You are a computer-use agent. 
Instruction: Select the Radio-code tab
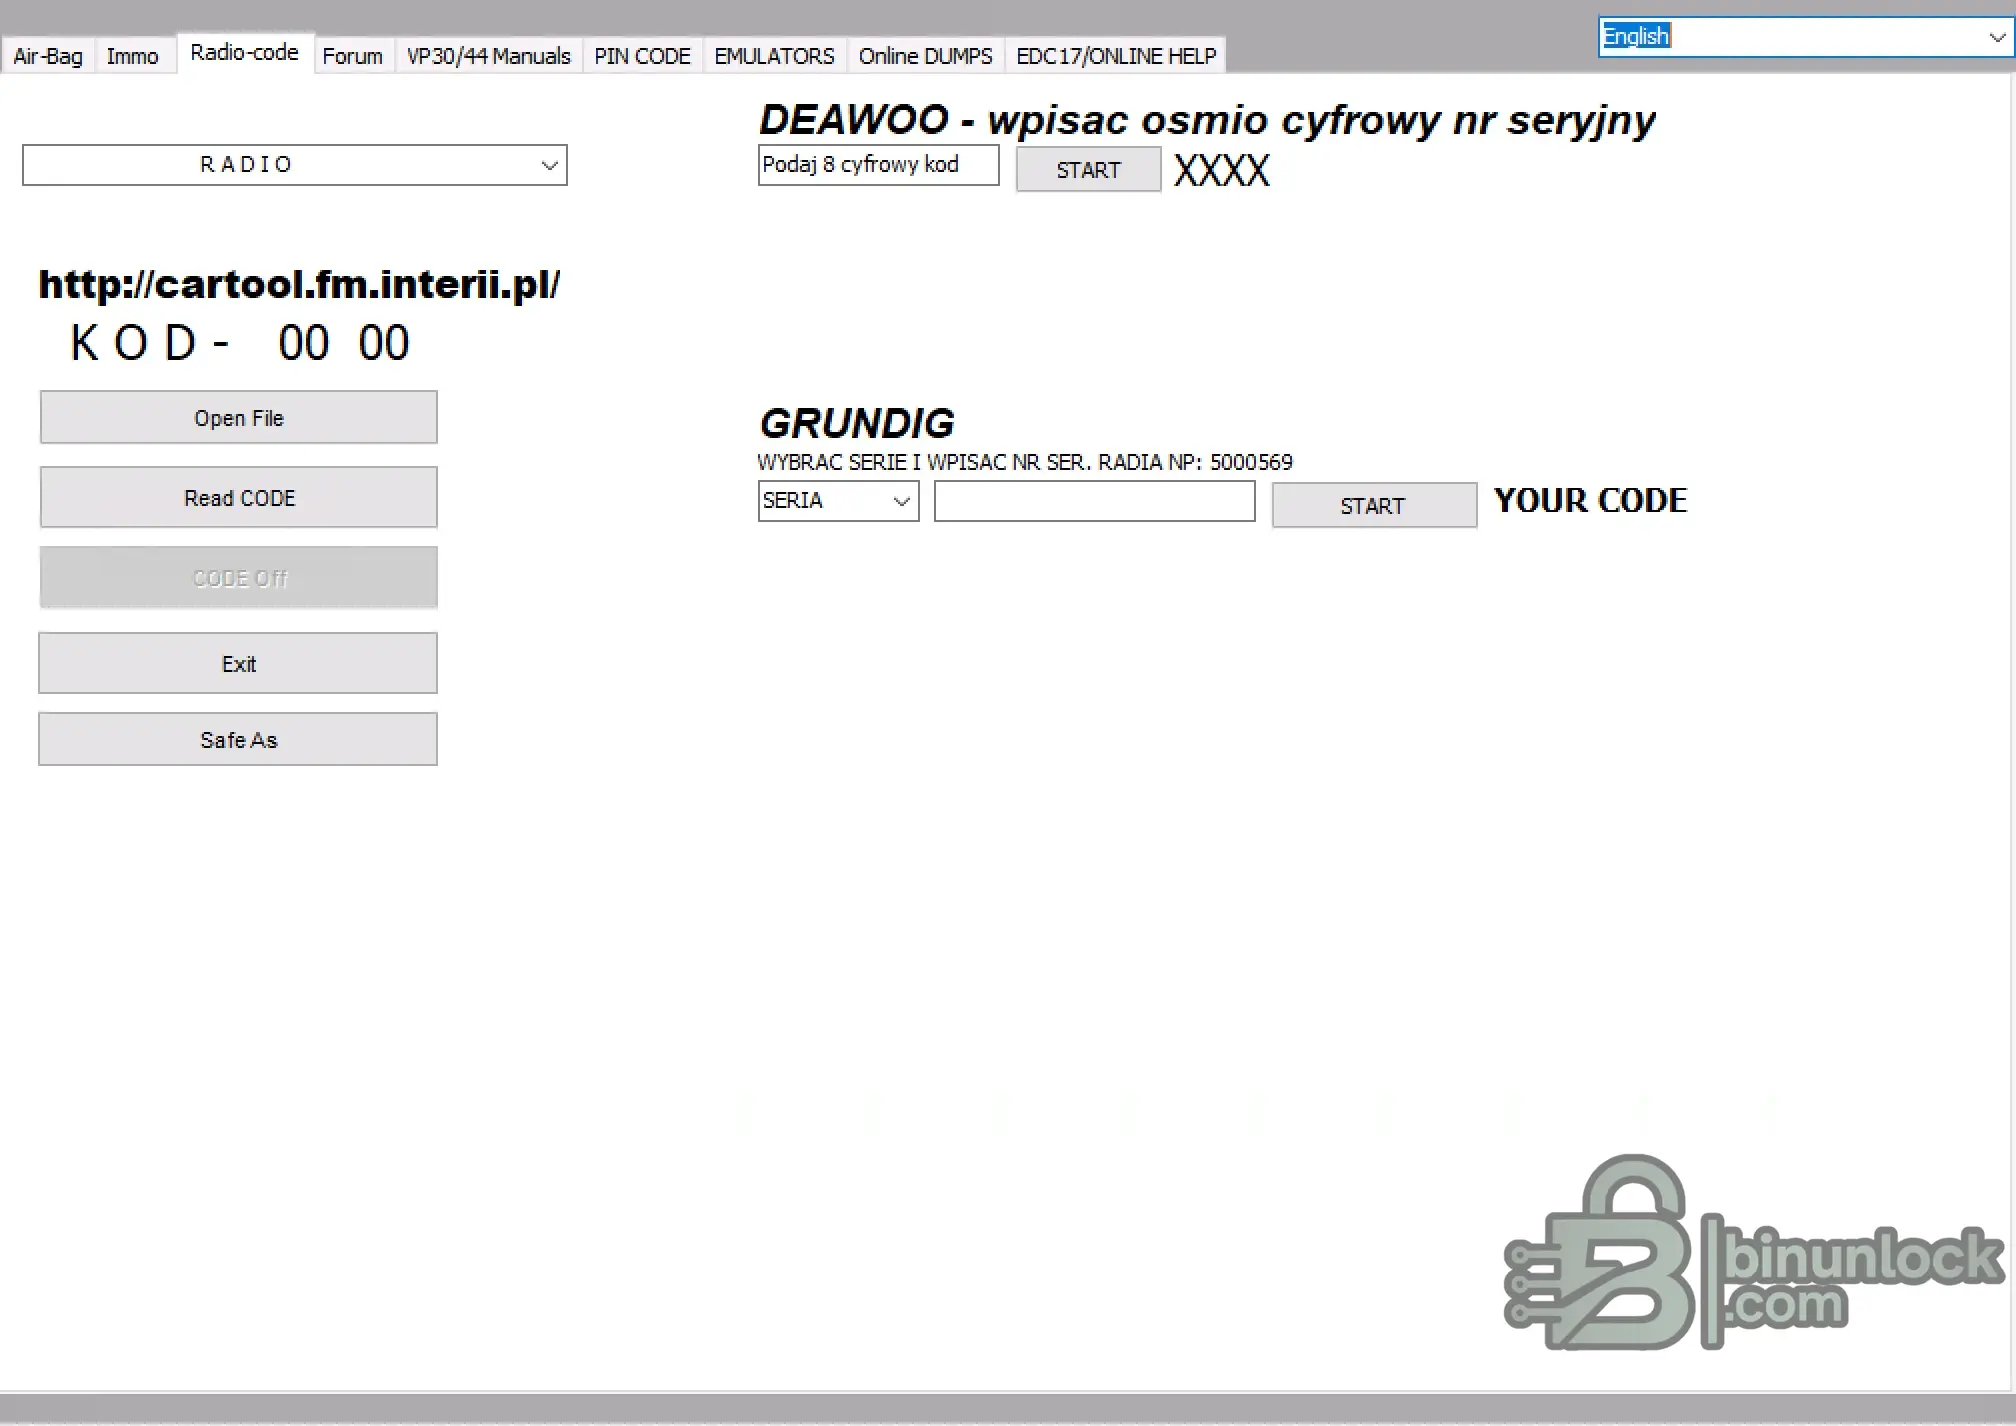coord(245,52)
